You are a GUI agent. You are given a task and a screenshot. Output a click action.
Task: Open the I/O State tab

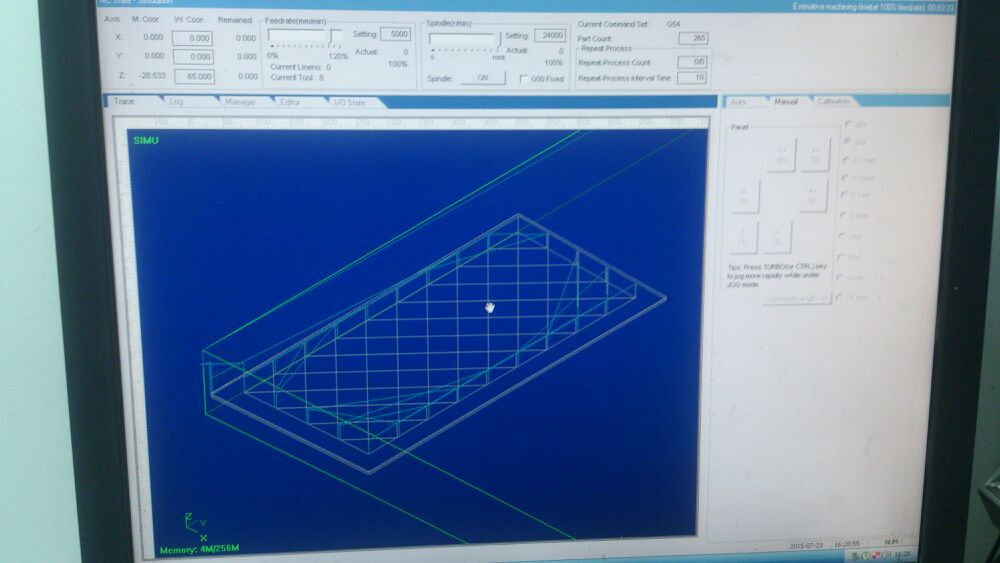pos(349,103)
